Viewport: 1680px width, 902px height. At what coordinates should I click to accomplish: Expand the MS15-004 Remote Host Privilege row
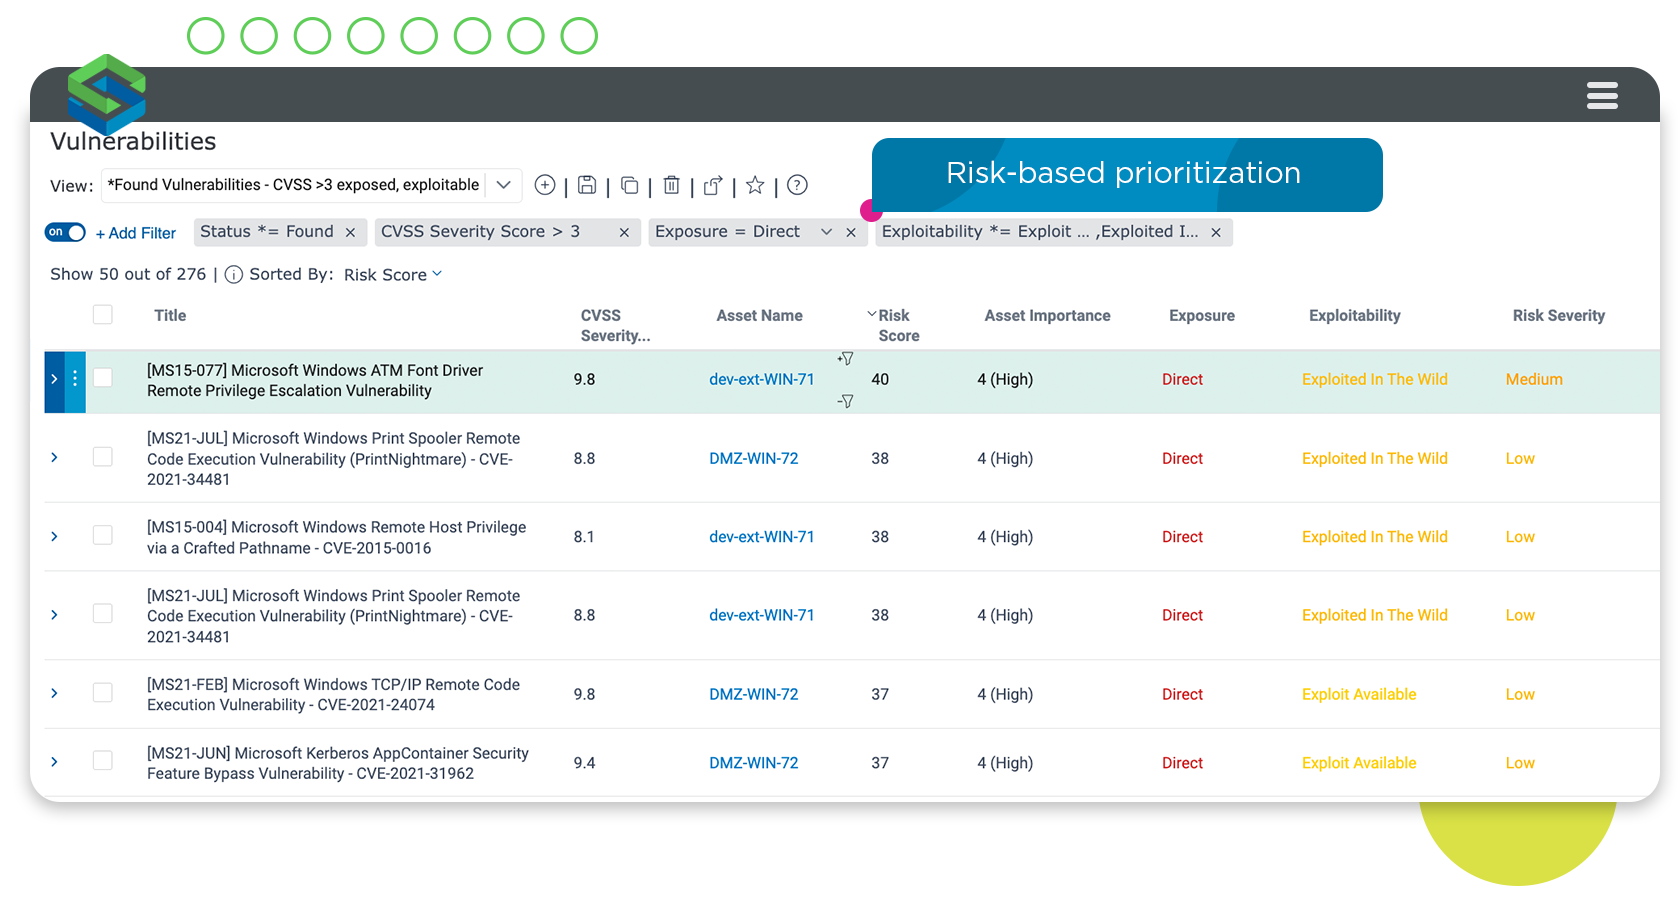point(54,537)
